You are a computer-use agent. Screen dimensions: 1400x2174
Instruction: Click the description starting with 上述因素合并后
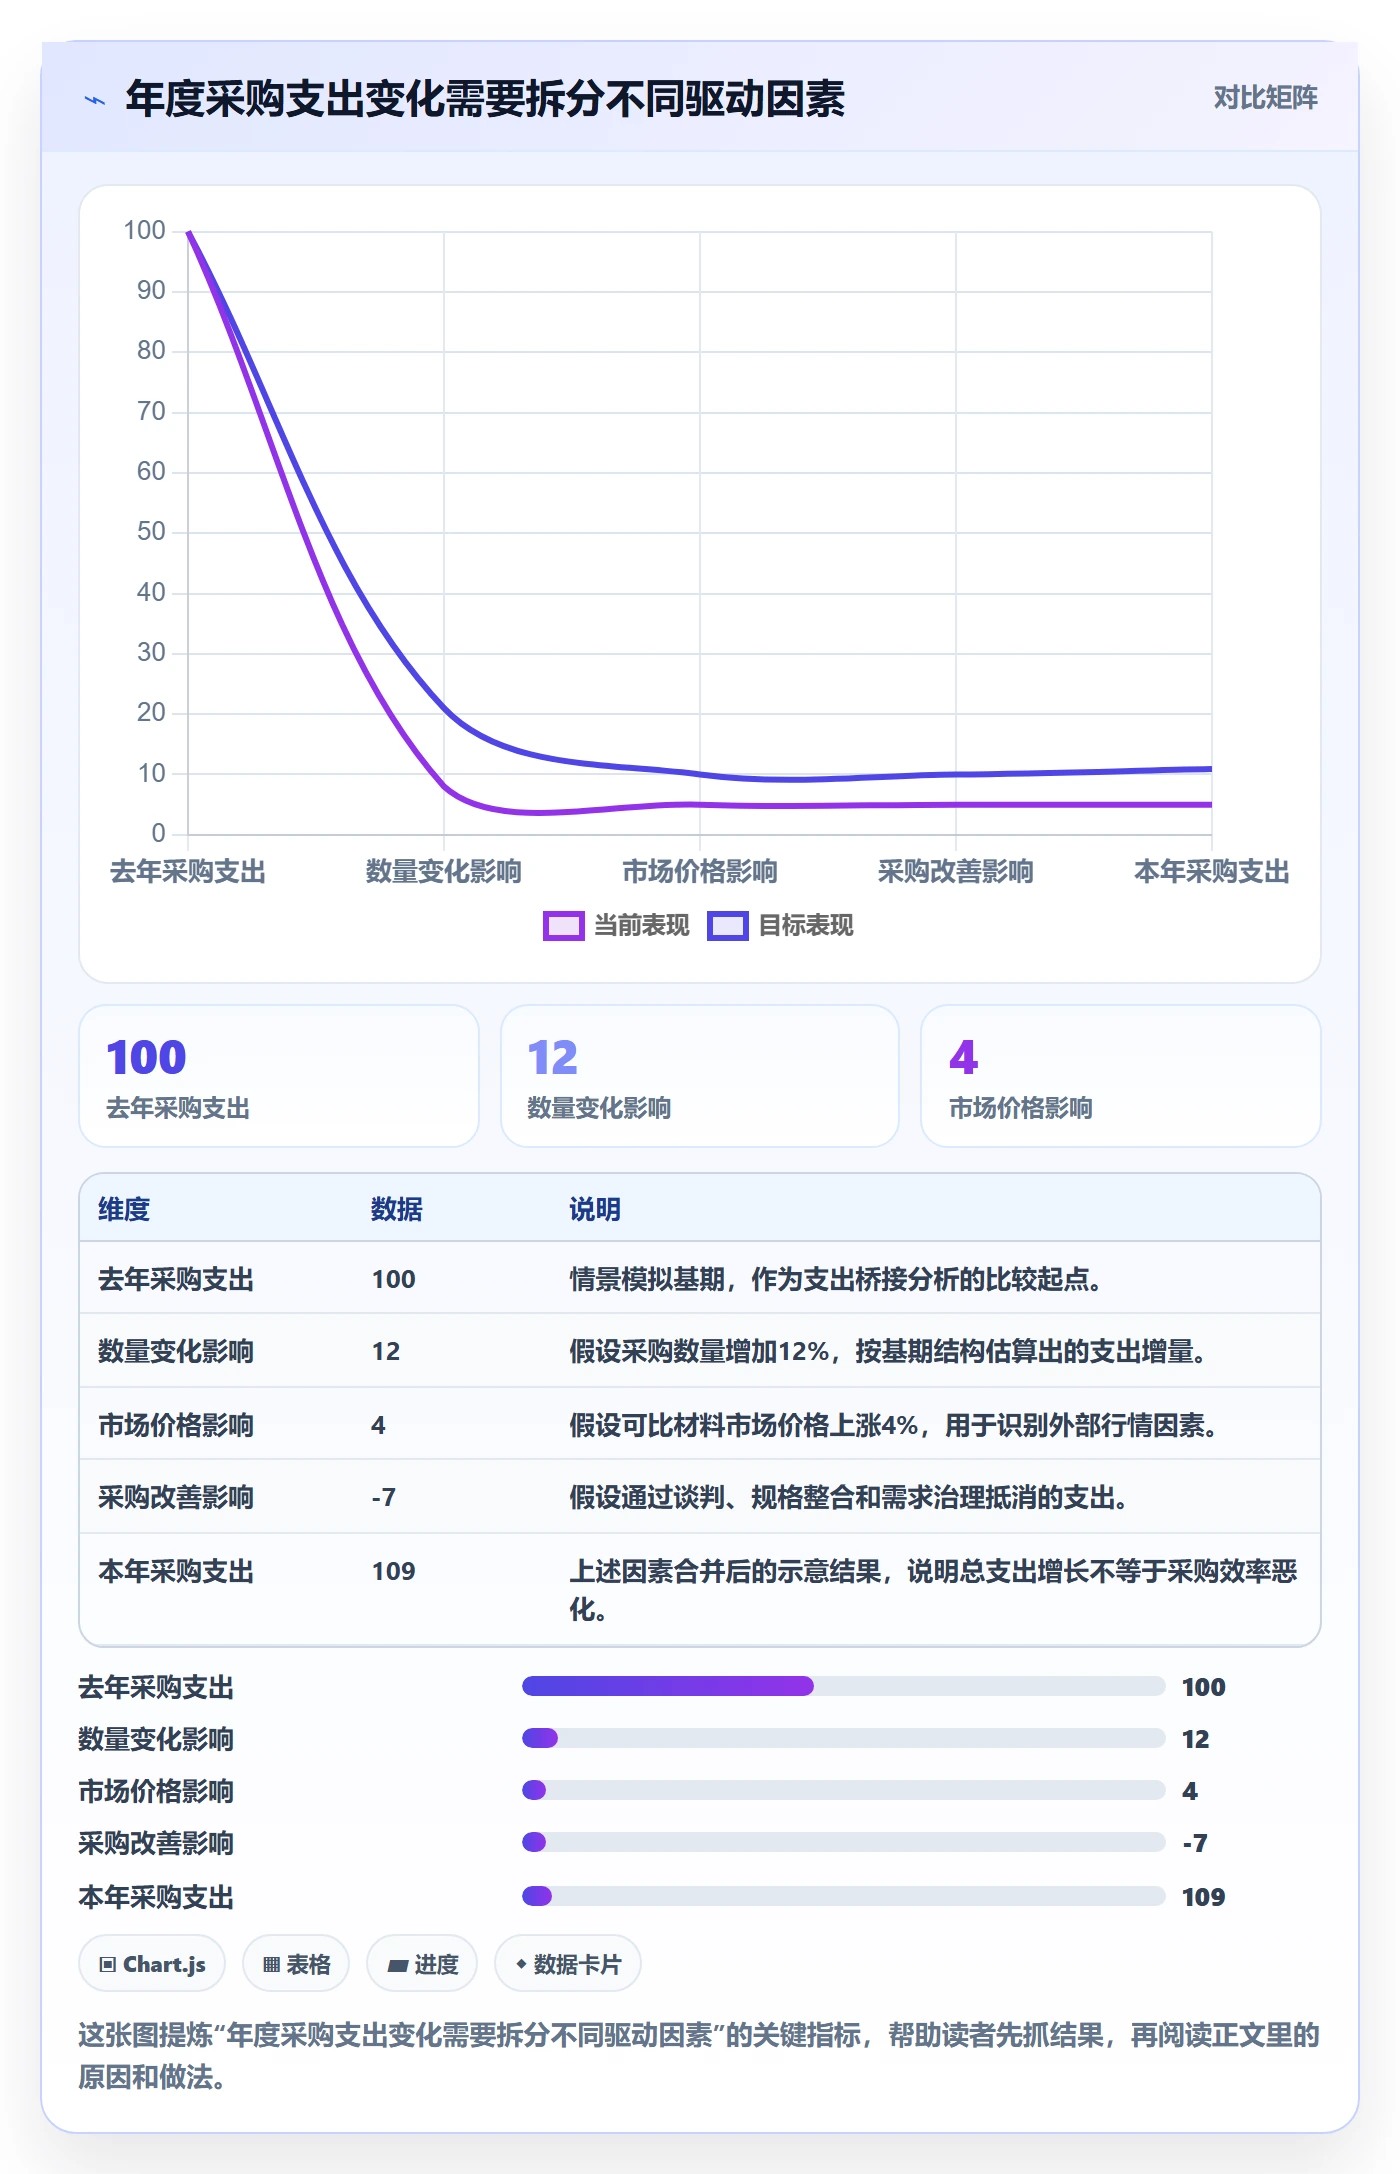point(933,1590)
